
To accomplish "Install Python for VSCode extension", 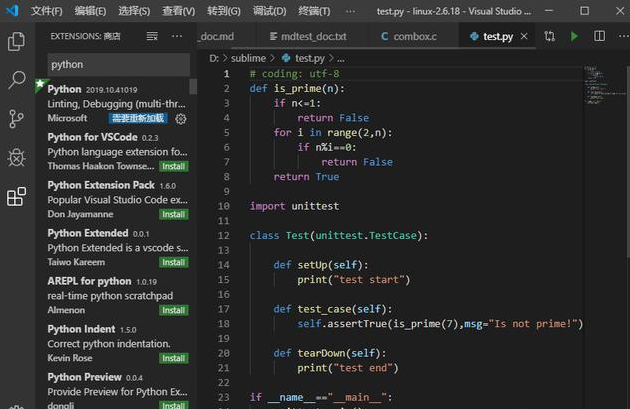I will click(x=174, y=166).
